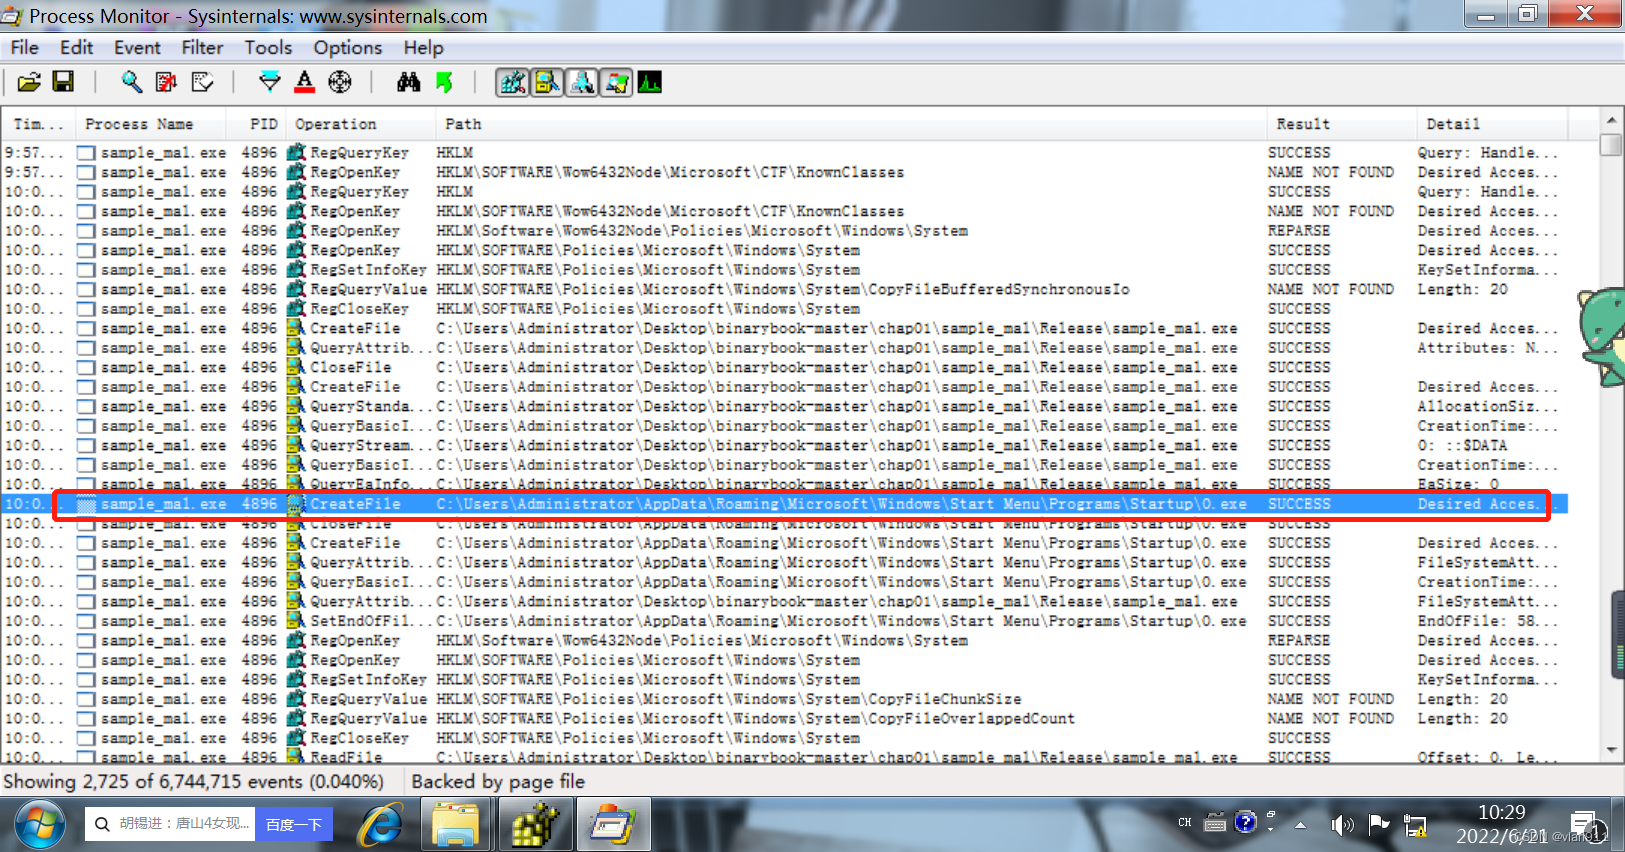Screen dimensions: 1625x852
Task: Toggle Show Profiling Events button
Action: tap(650, 82)
